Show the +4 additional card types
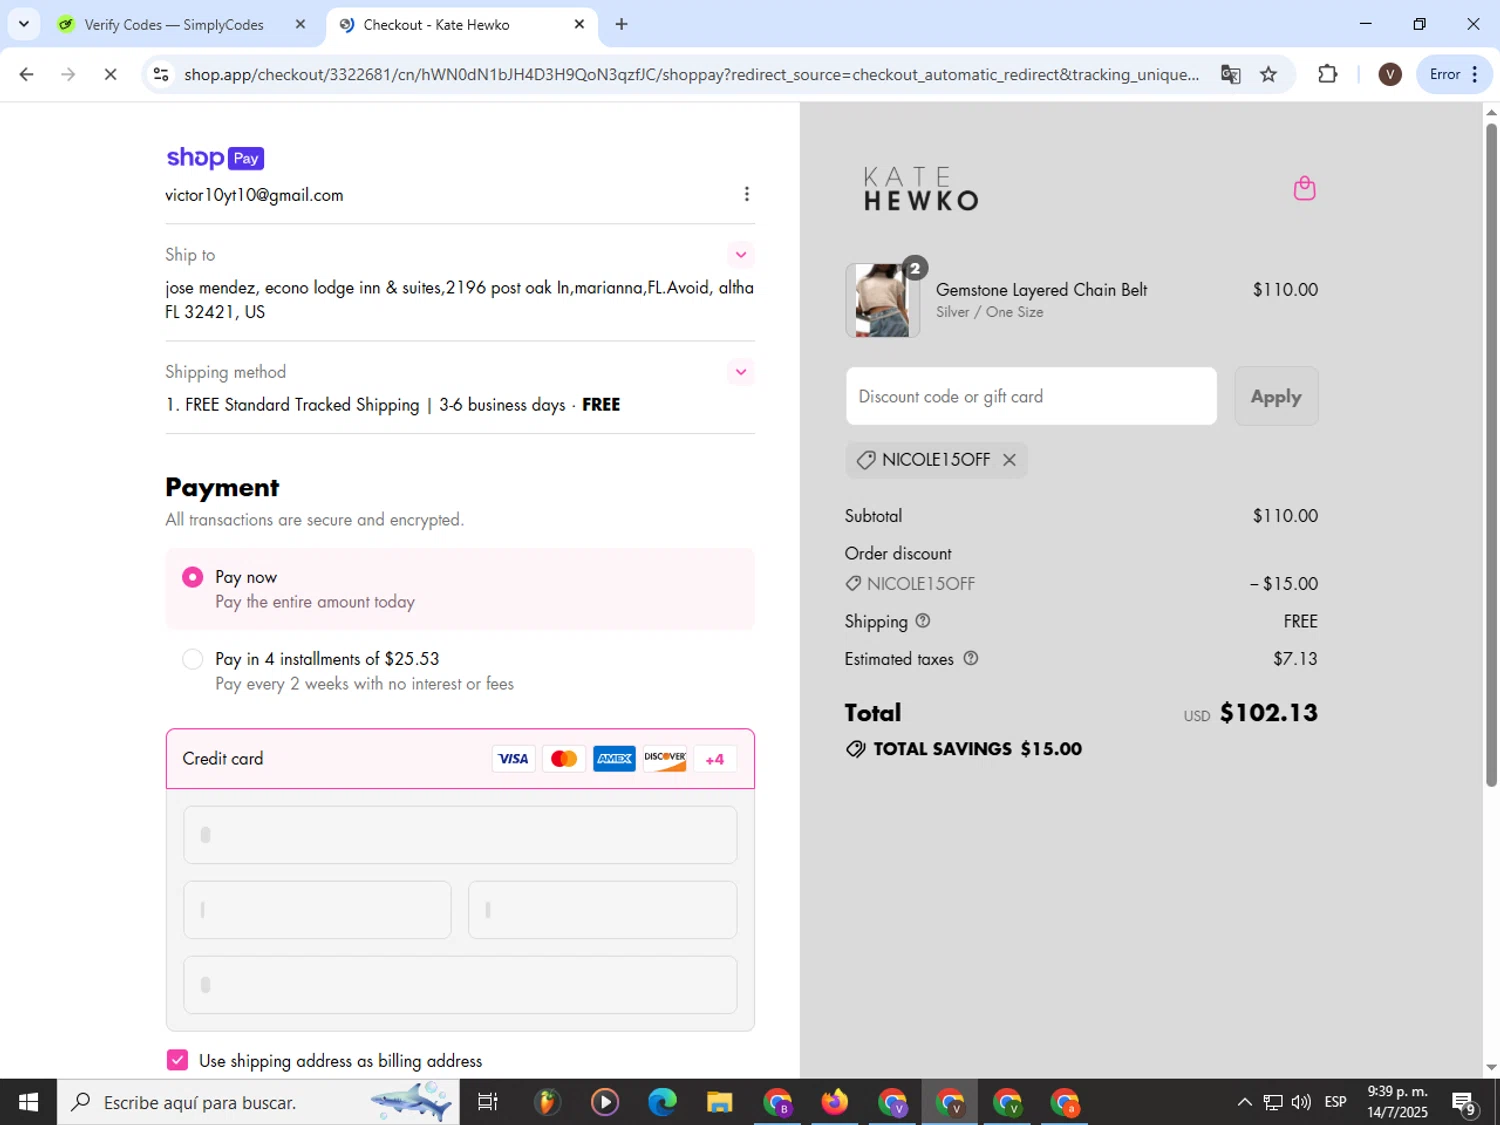The image size is (1500, 1125). click(715, 759)
